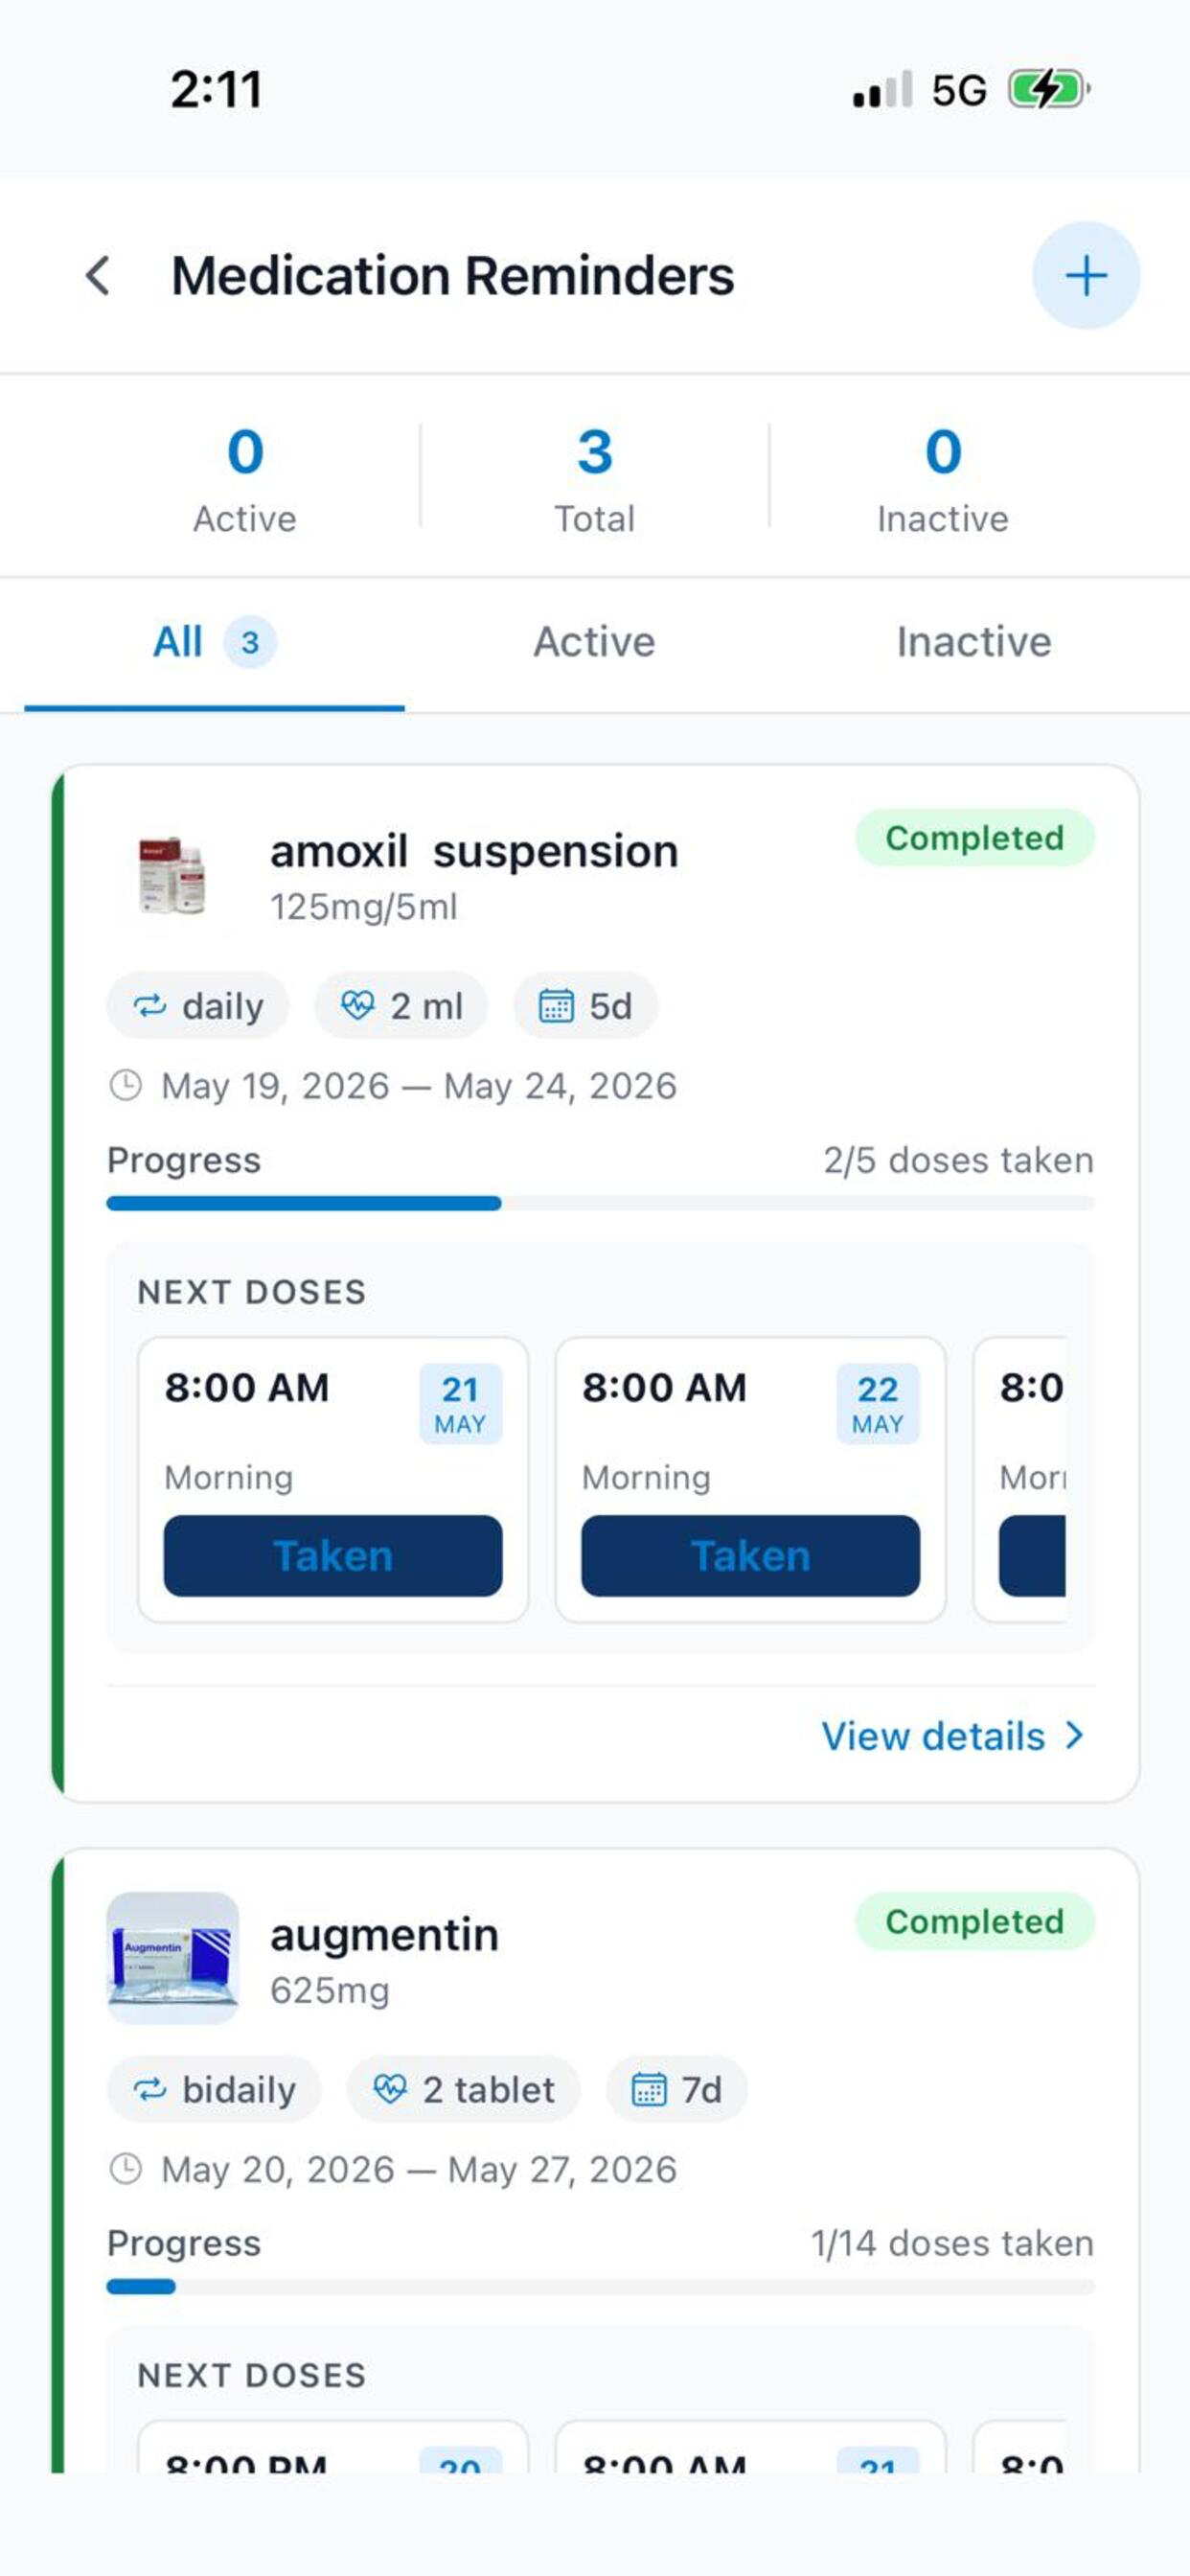
Task: Tap the back arrow icon
Action: point(98,275)
